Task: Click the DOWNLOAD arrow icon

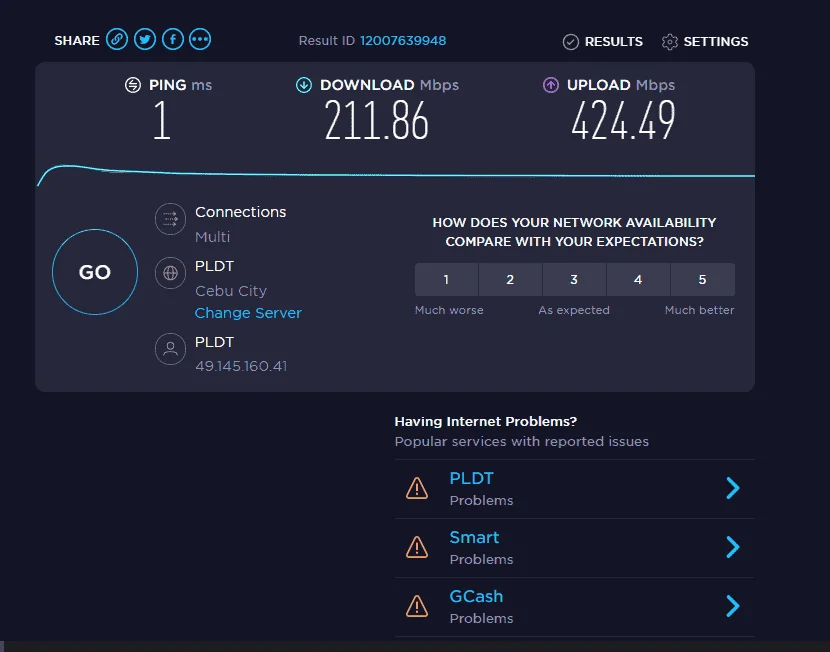Action: 304,85
